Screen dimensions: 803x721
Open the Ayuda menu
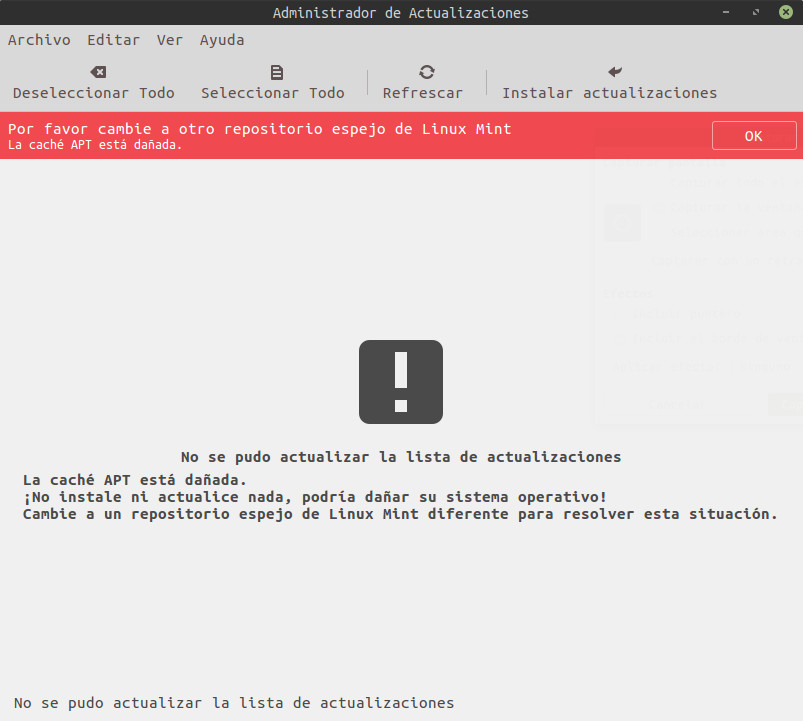click(x=222, y=40)
